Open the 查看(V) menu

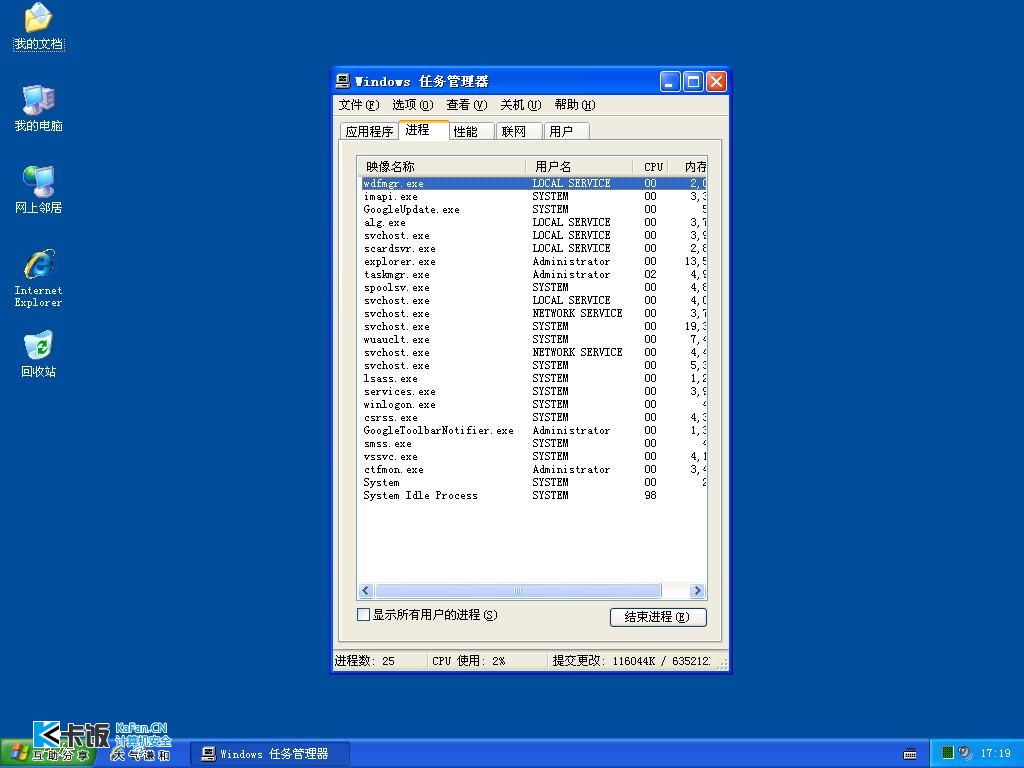467,104
